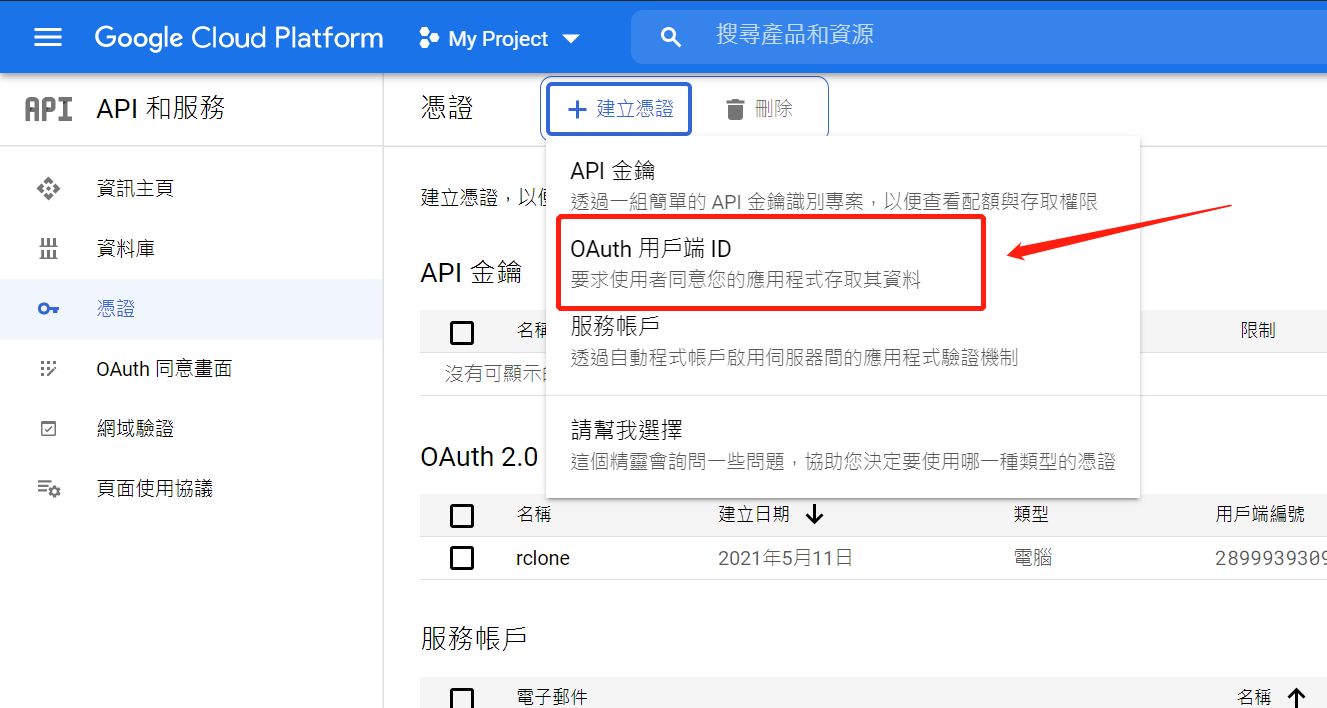Click the project hexagon icon beside My Project
This screenshot has width=1327, height=708.
coord(429,39)
